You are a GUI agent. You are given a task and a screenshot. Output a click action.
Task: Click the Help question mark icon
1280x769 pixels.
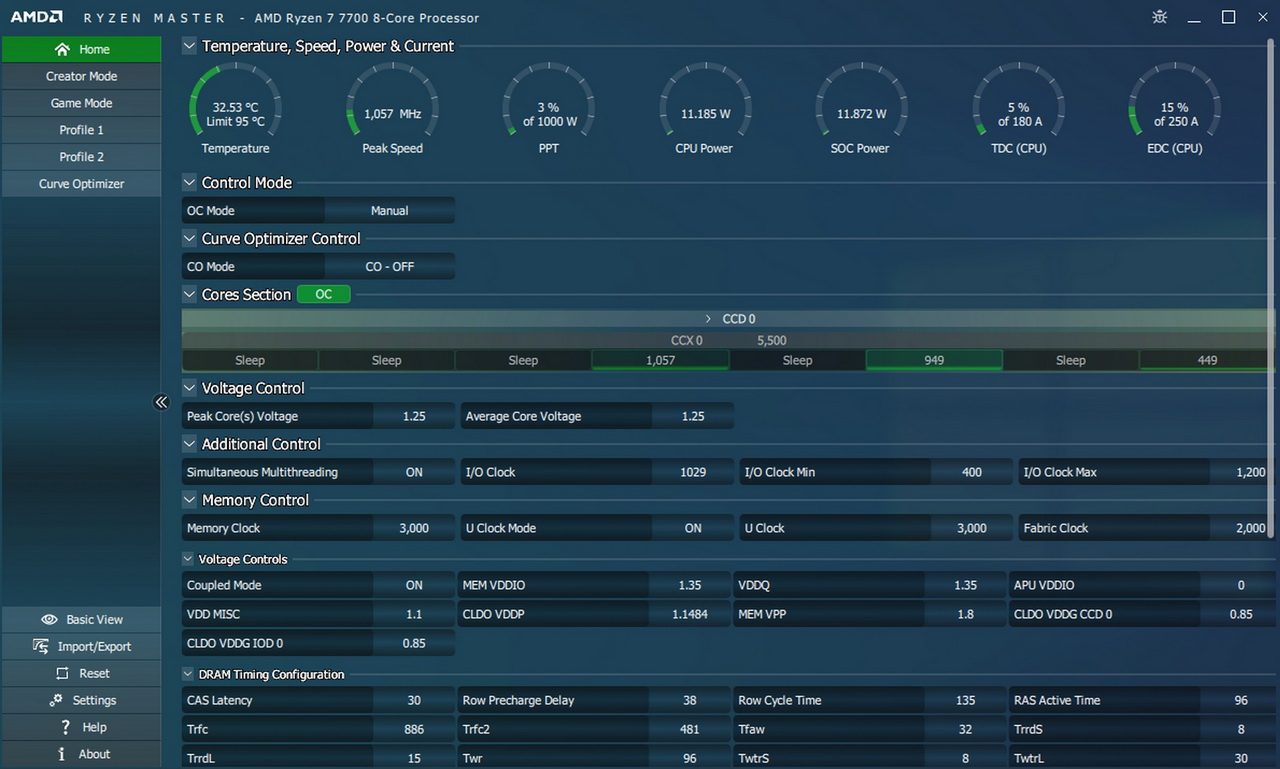click(x=65, y=727)
